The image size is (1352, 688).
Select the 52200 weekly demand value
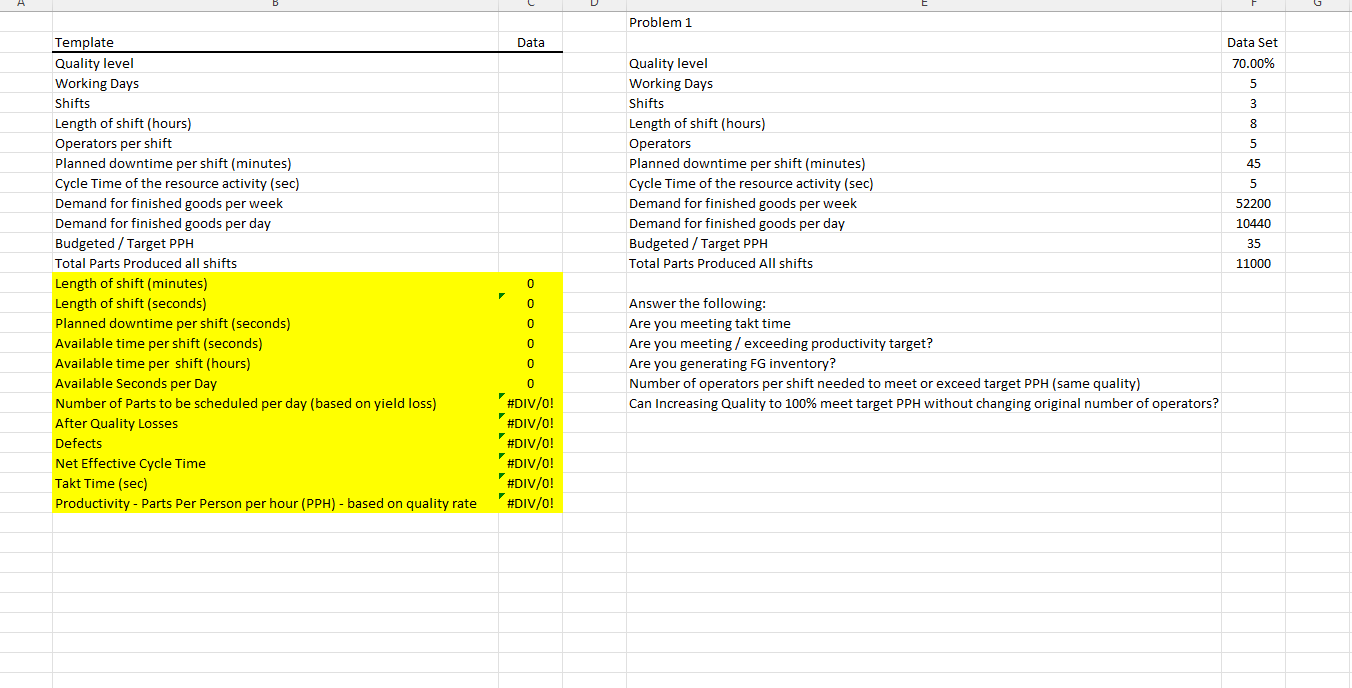click(1251, 203)
